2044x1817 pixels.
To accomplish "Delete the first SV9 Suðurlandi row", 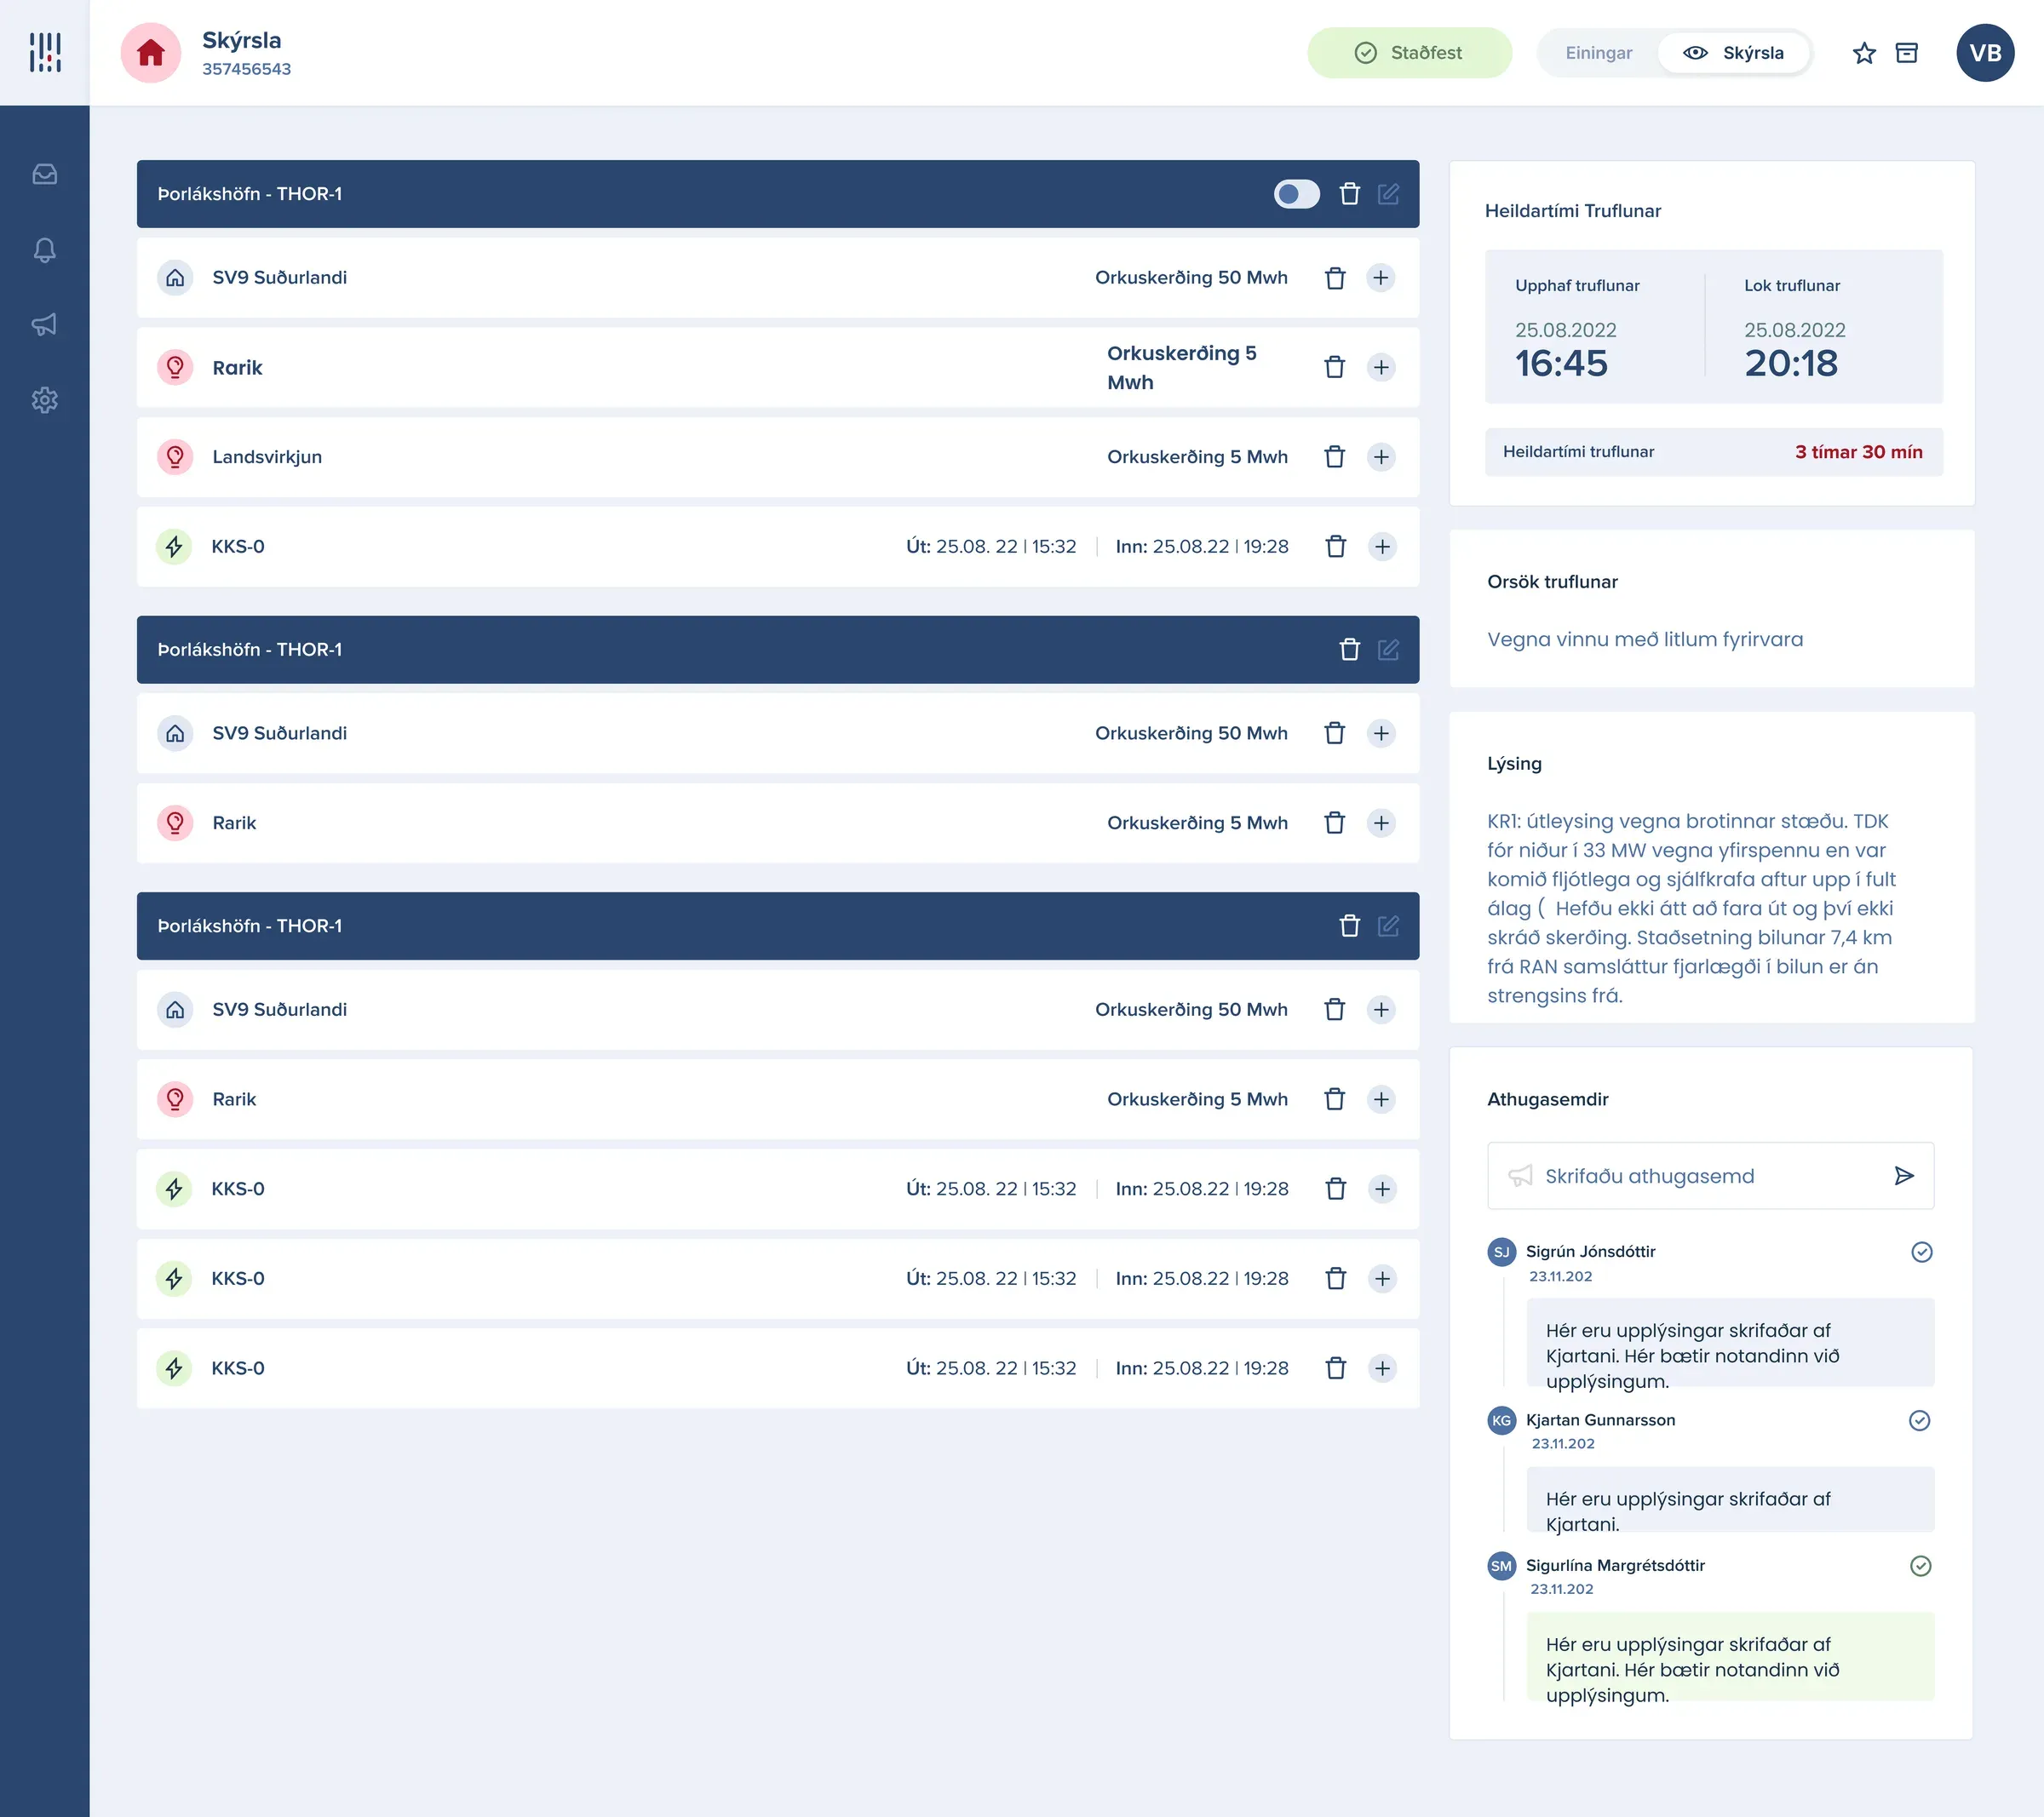I will tap(1335, 278).
